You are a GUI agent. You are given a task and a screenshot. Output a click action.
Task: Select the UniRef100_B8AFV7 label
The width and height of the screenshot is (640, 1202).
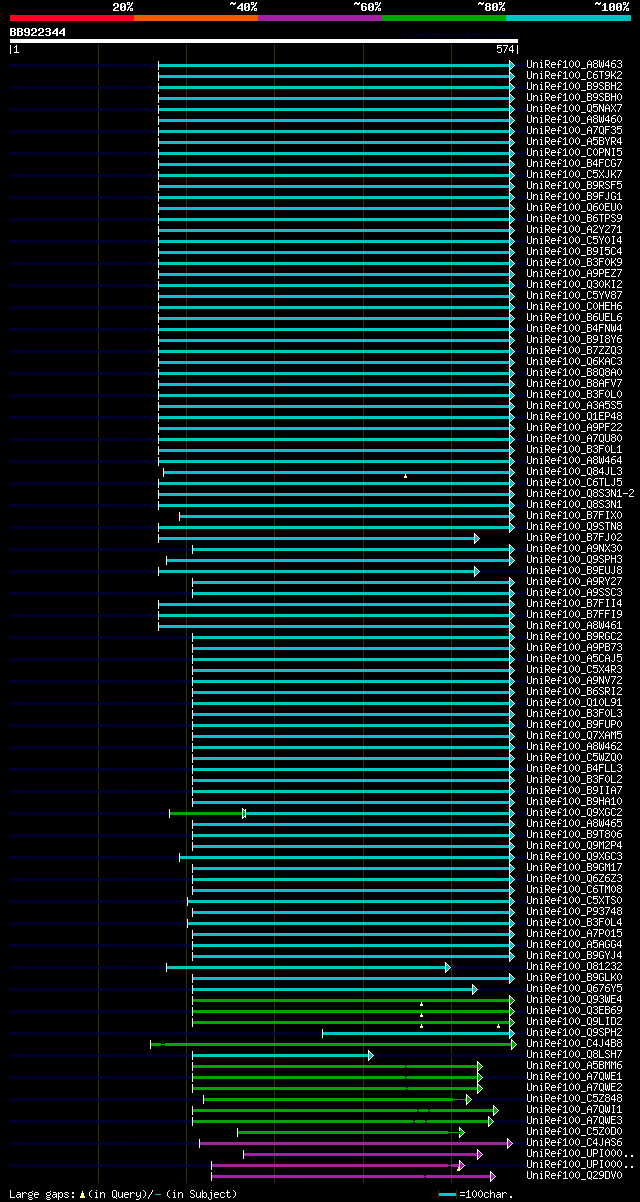pyautogui.click(x=574, y=383)
